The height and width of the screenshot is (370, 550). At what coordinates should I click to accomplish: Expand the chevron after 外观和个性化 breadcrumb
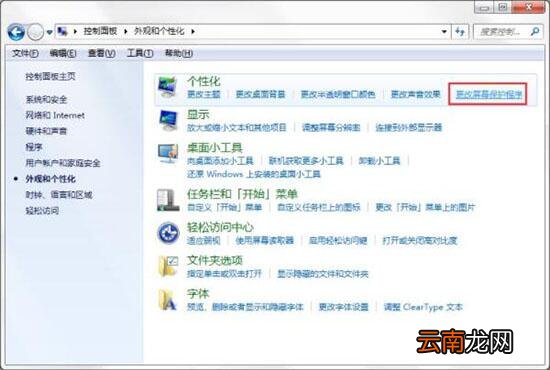point(193,32)
